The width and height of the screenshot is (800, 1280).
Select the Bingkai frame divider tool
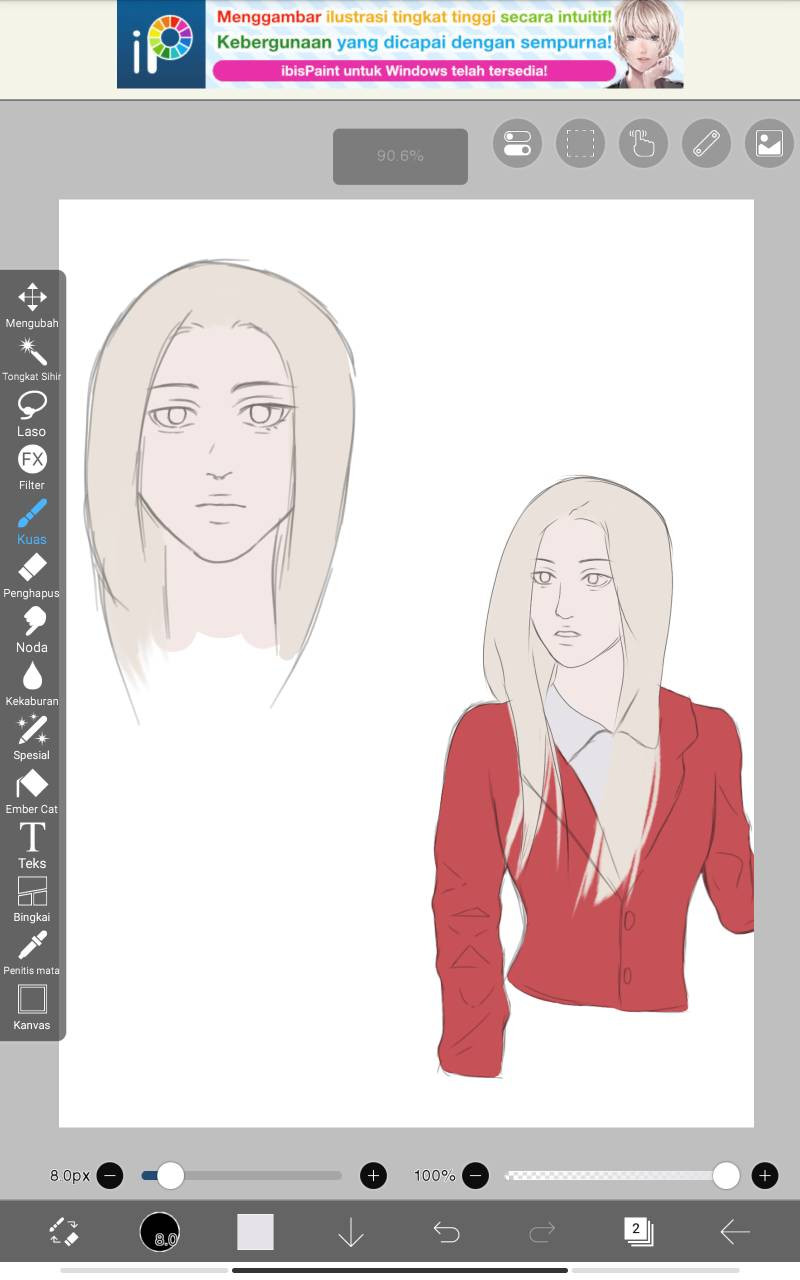(x=32, y=899)
